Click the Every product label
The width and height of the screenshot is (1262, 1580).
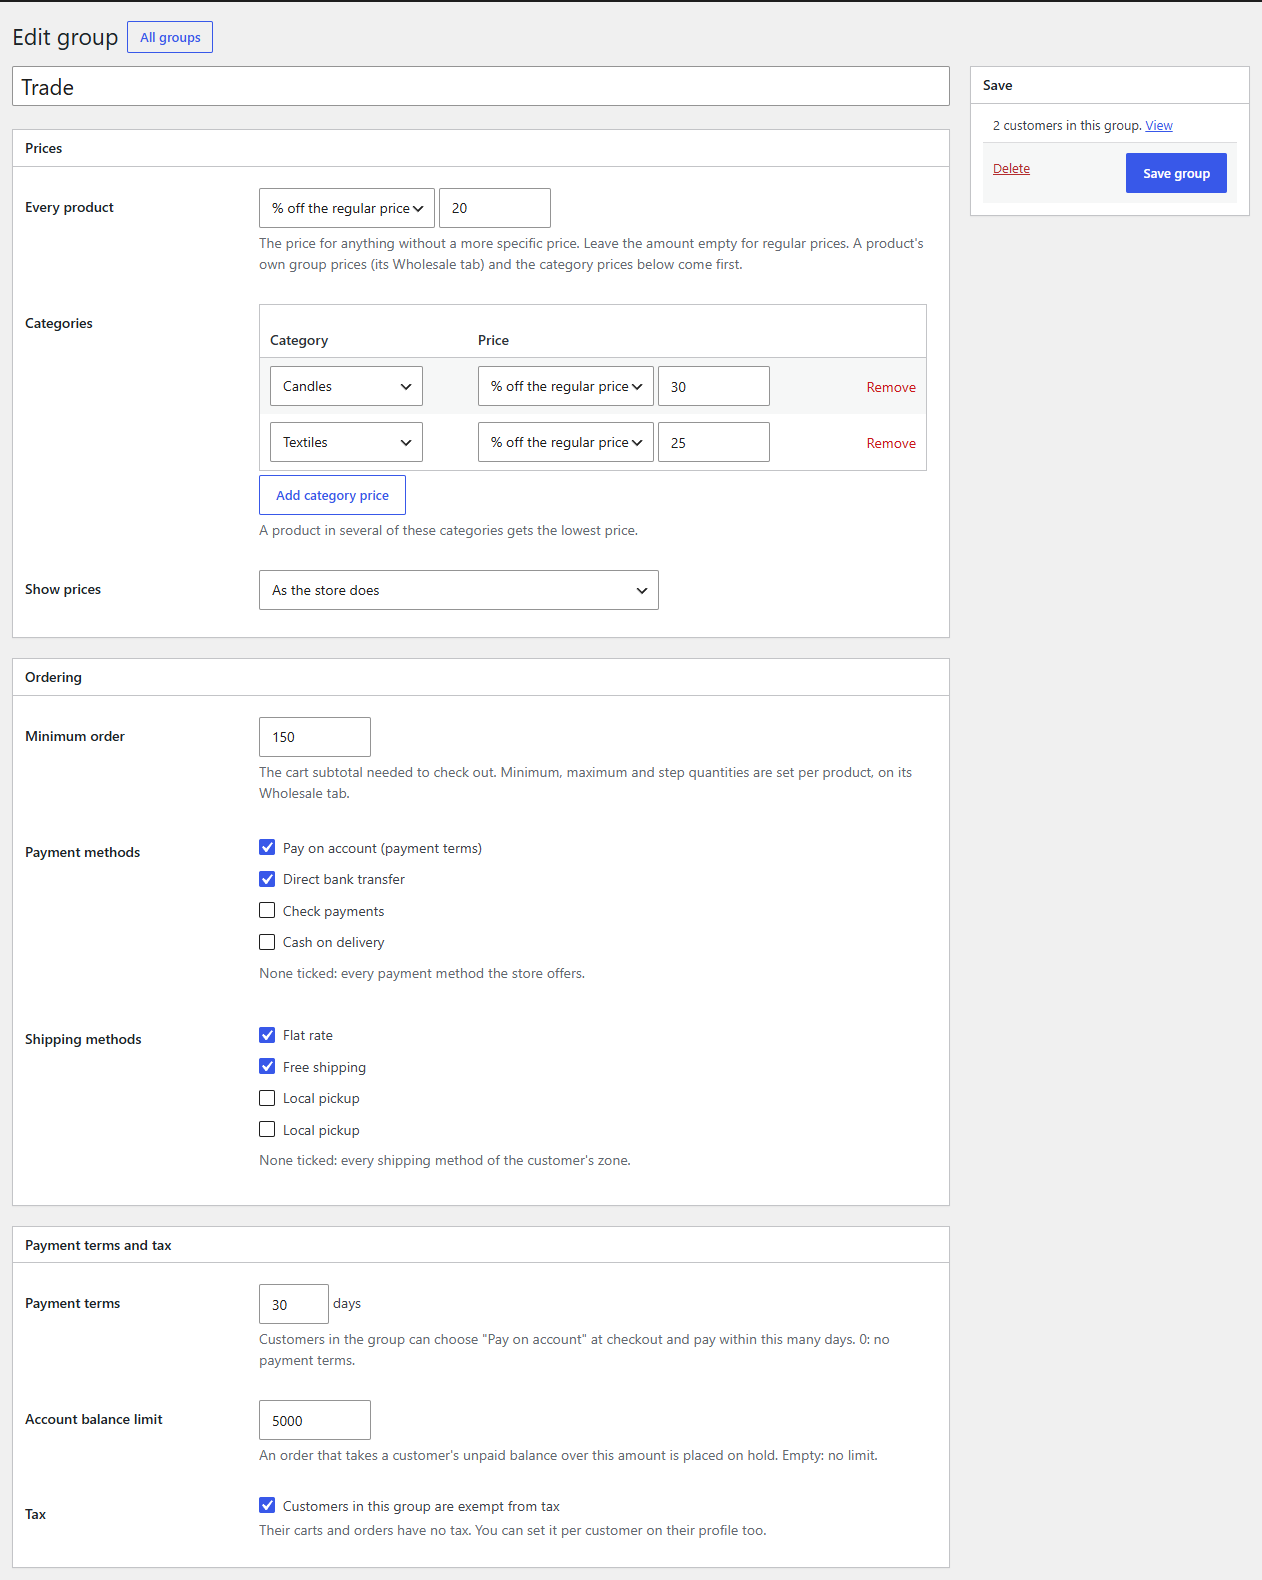[x=70, y=207]
